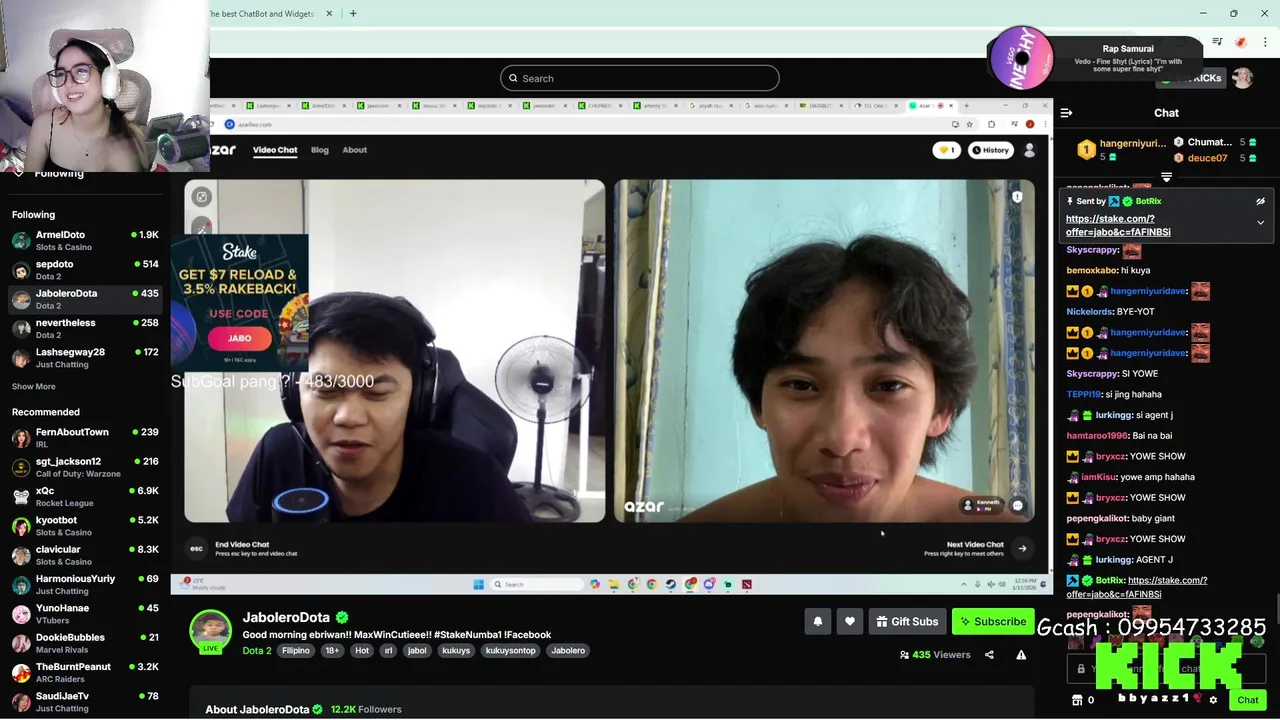Open xQc recommended channel
This screenshot has height=720, width=1280.
85,496
